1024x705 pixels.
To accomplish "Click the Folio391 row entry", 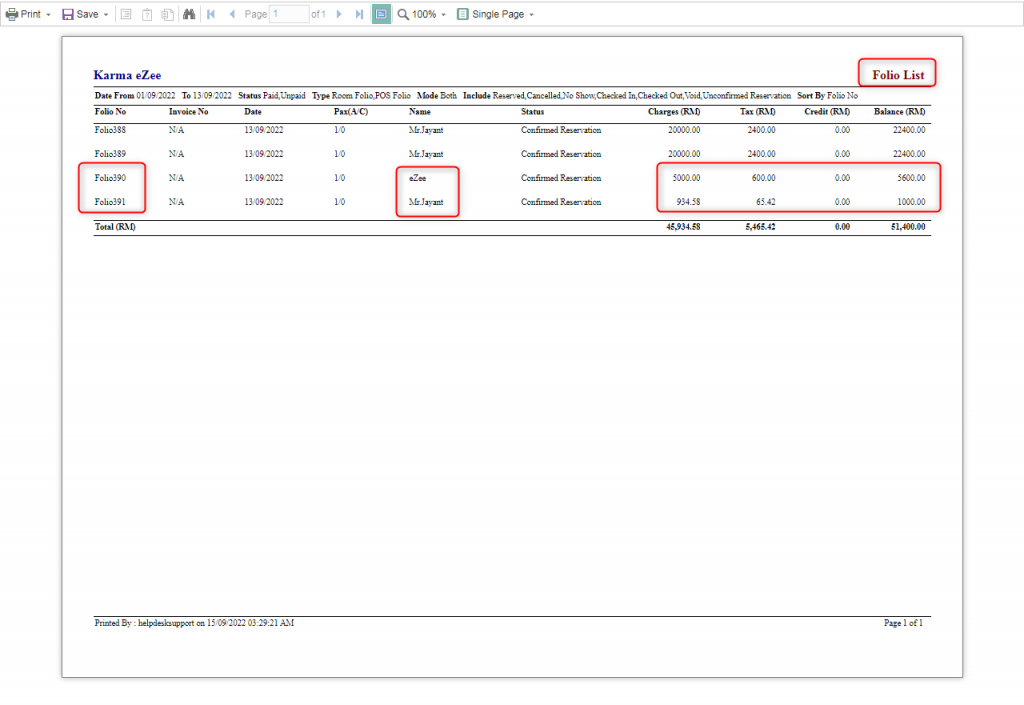I will (x=110, y=202).
